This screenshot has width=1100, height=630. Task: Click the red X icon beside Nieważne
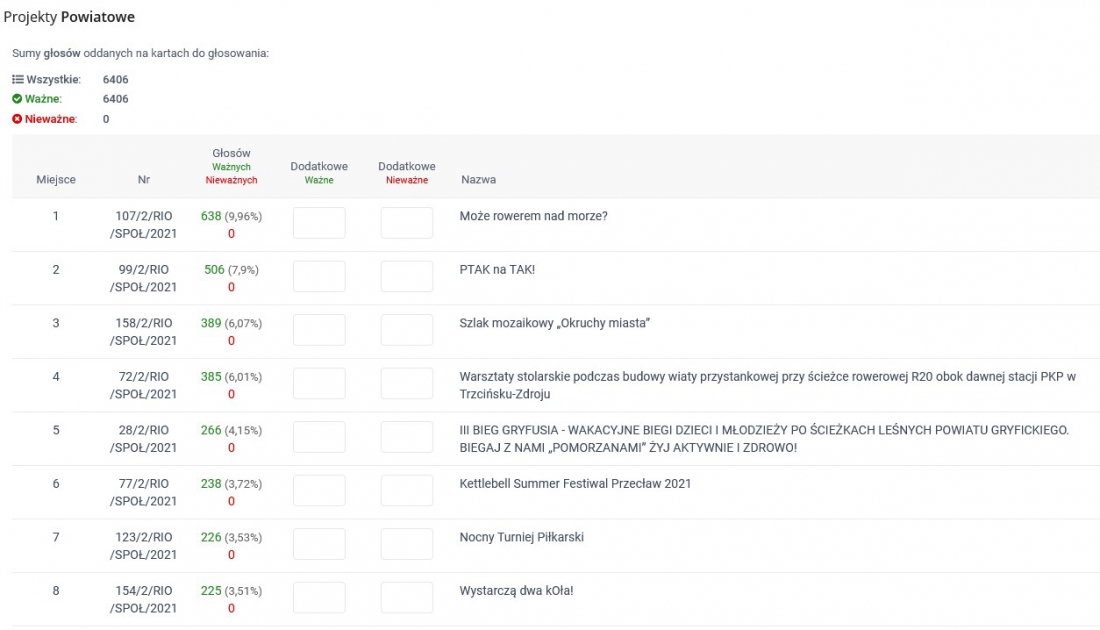(17, 119)
